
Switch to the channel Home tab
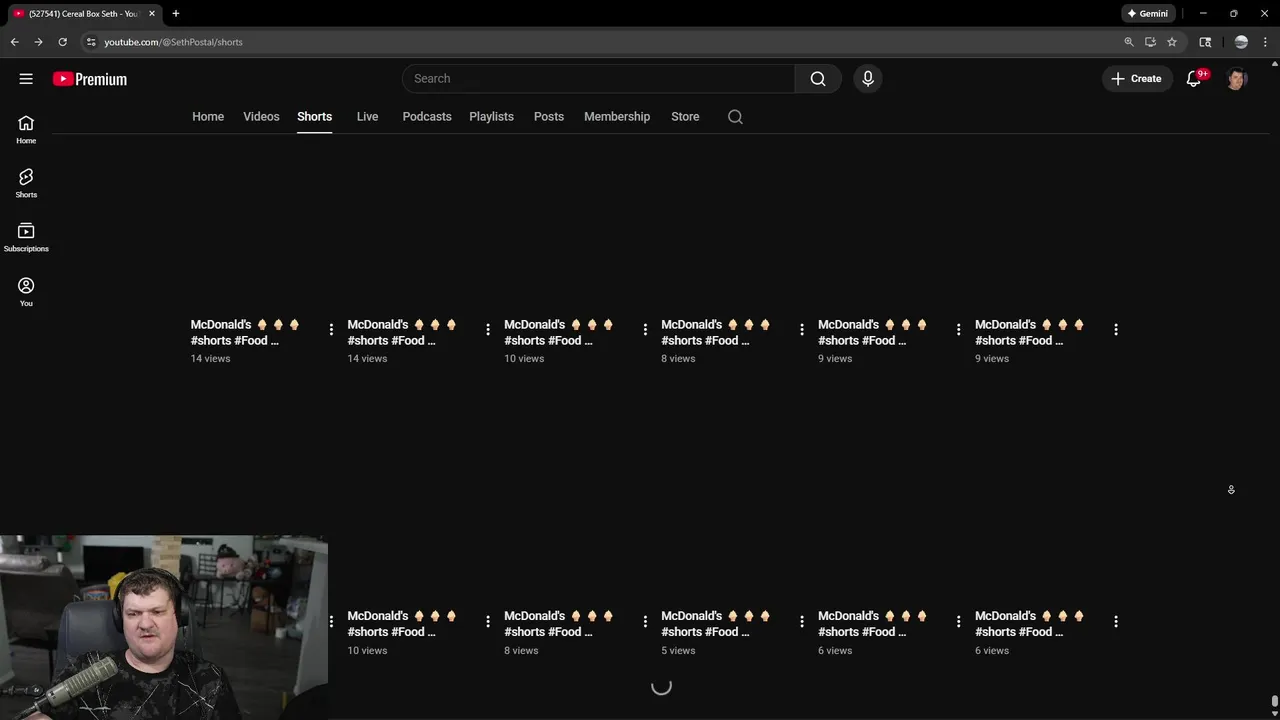click(208, 117)
